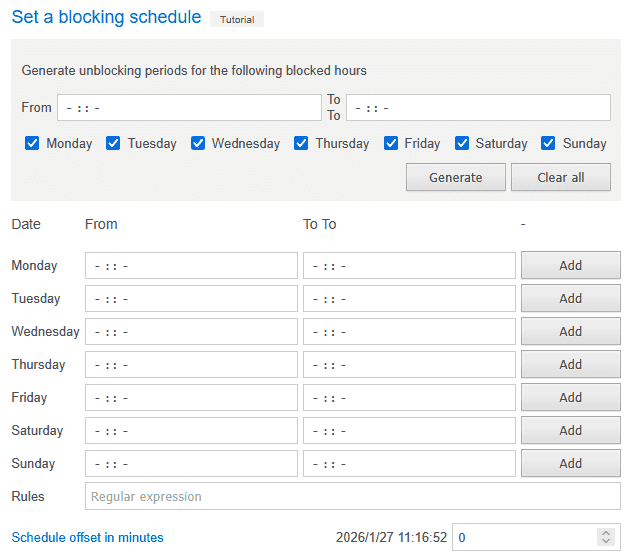The width and height of the screenshot is (629, 557).
Task: Uncheck the Monday checkbox
Action: pyautogui.click(x=33, y=143)
